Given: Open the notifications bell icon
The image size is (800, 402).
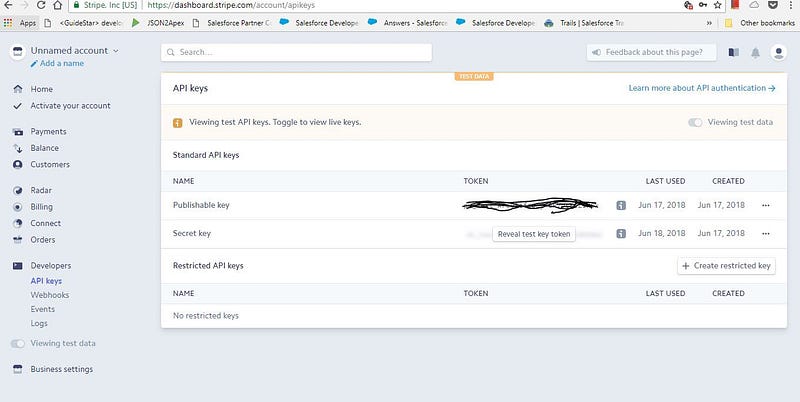Looking at the screenshot, I should pos(756,53).
